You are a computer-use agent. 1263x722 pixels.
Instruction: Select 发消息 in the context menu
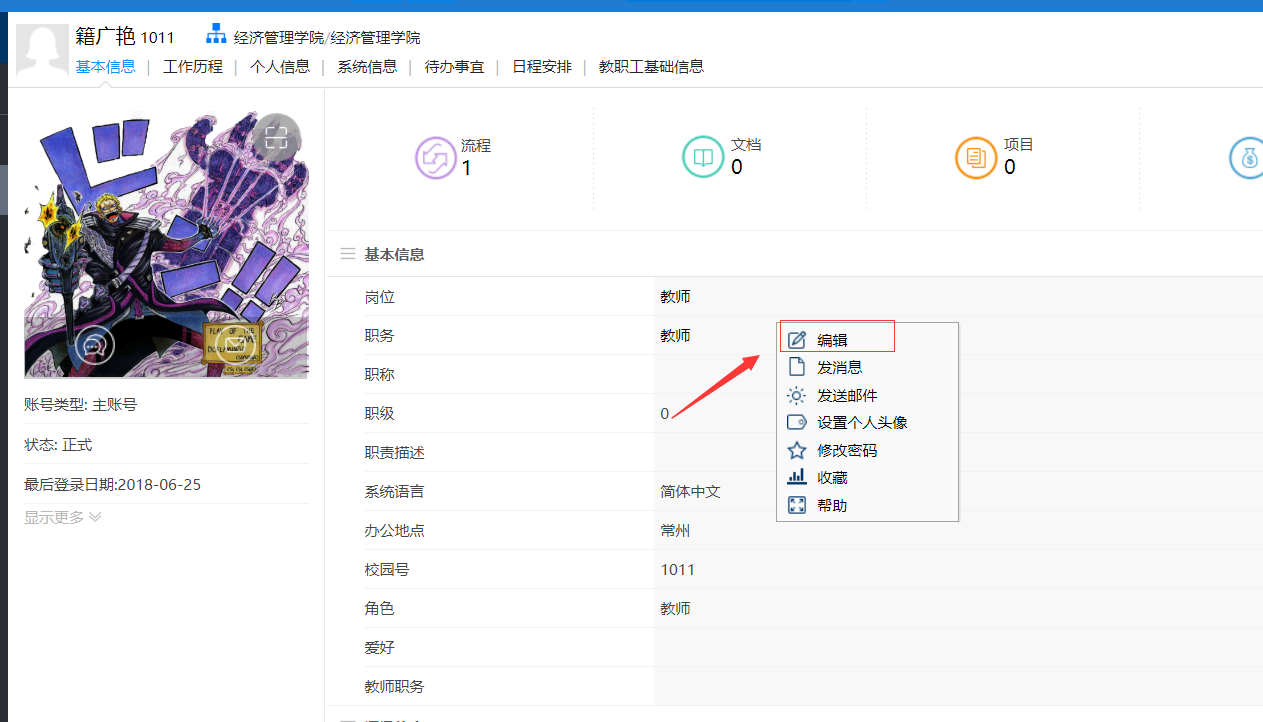click(x=839, y=368)
